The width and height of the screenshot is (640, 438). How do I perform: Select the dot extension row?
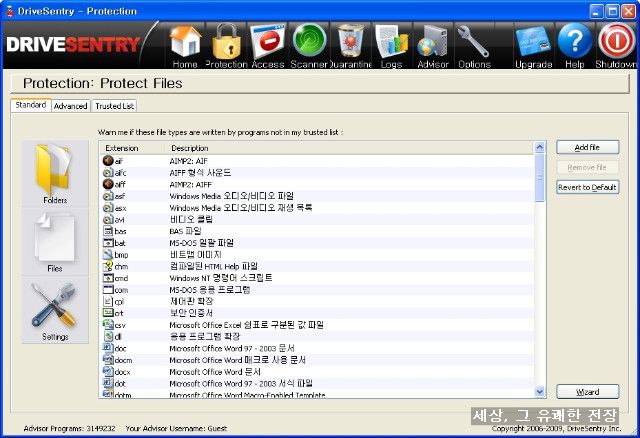tap(317, 384)
